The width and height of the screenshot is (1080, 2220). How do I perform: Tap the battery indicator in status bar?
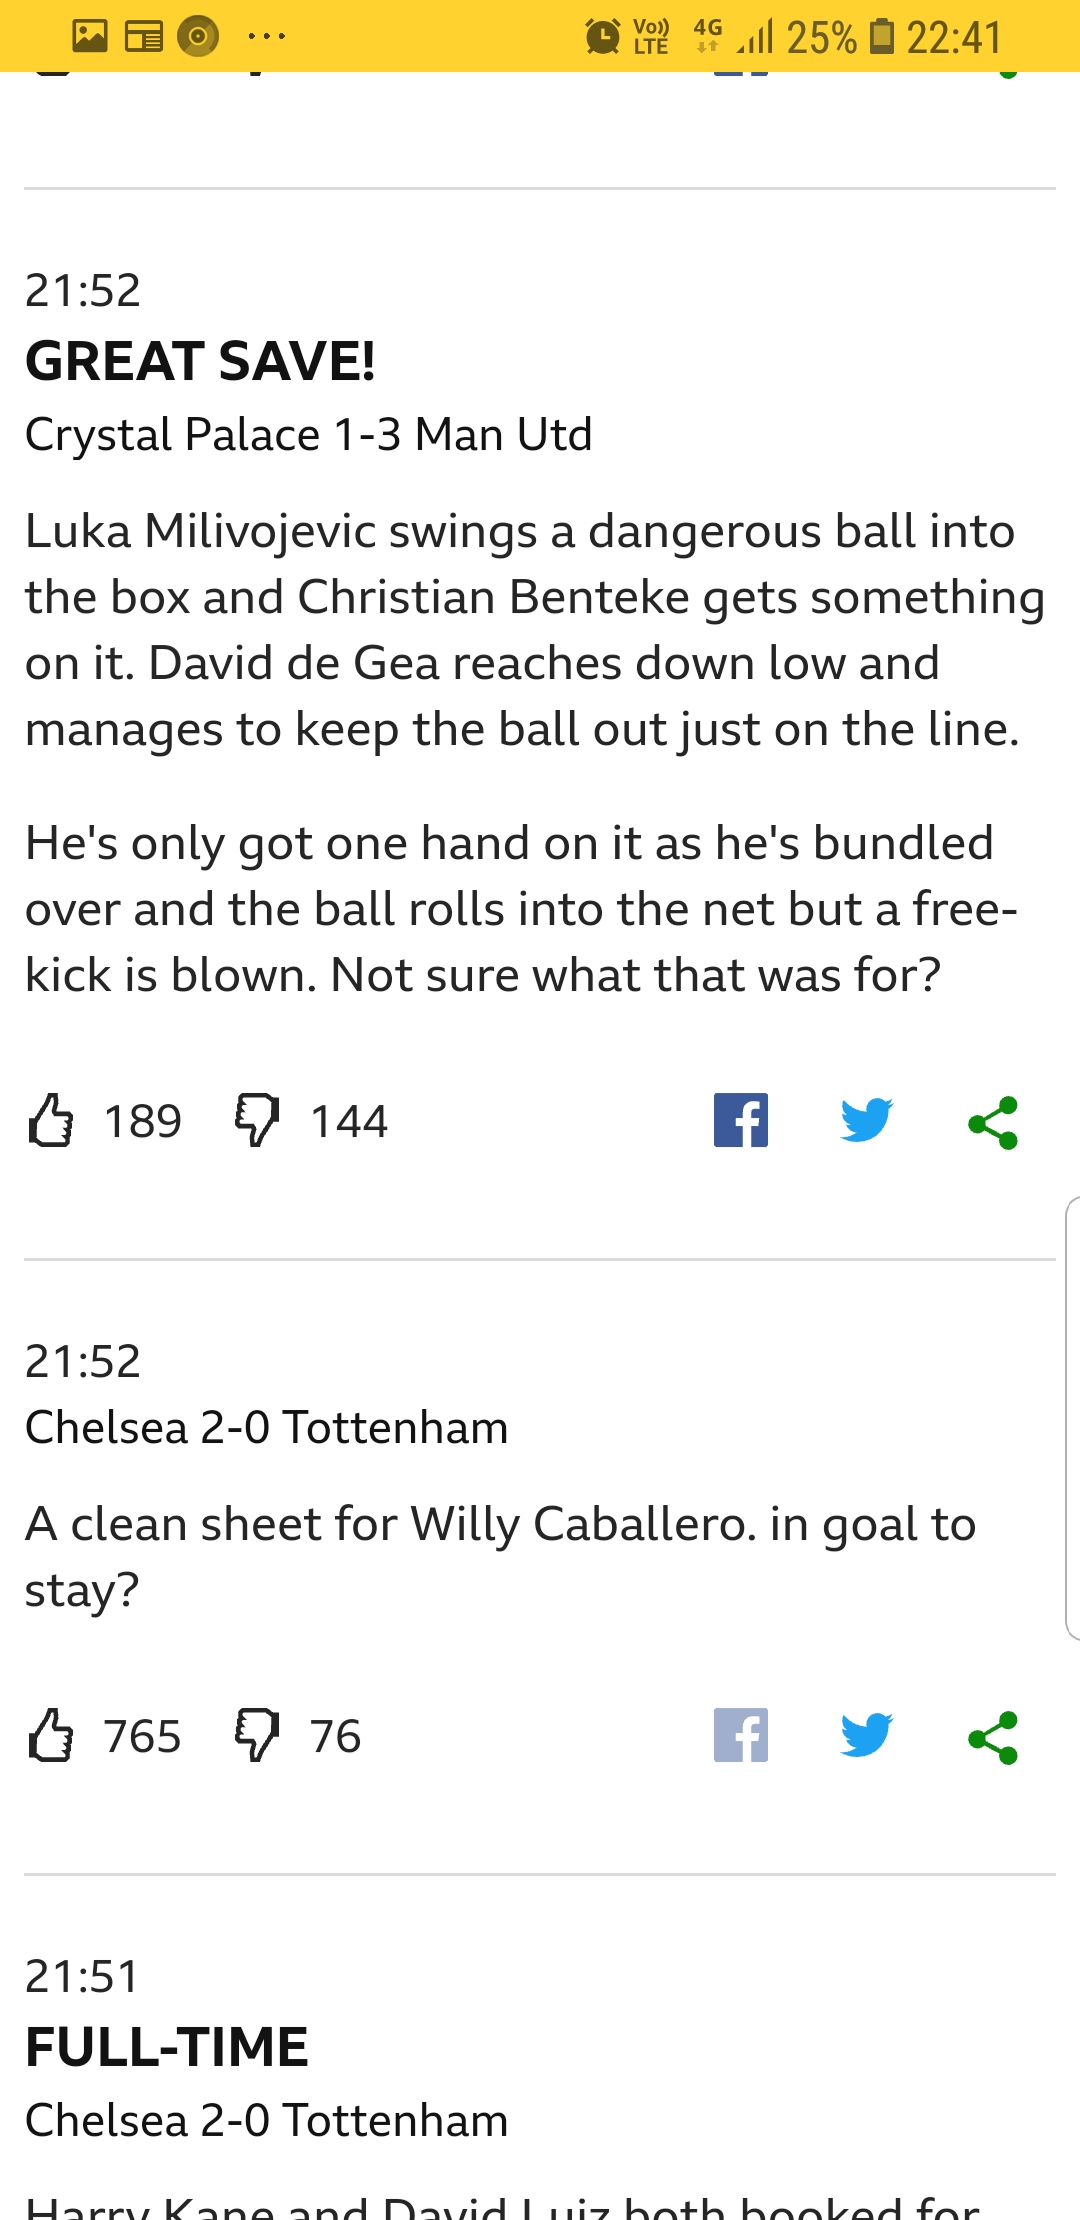[x=881, y=37]
